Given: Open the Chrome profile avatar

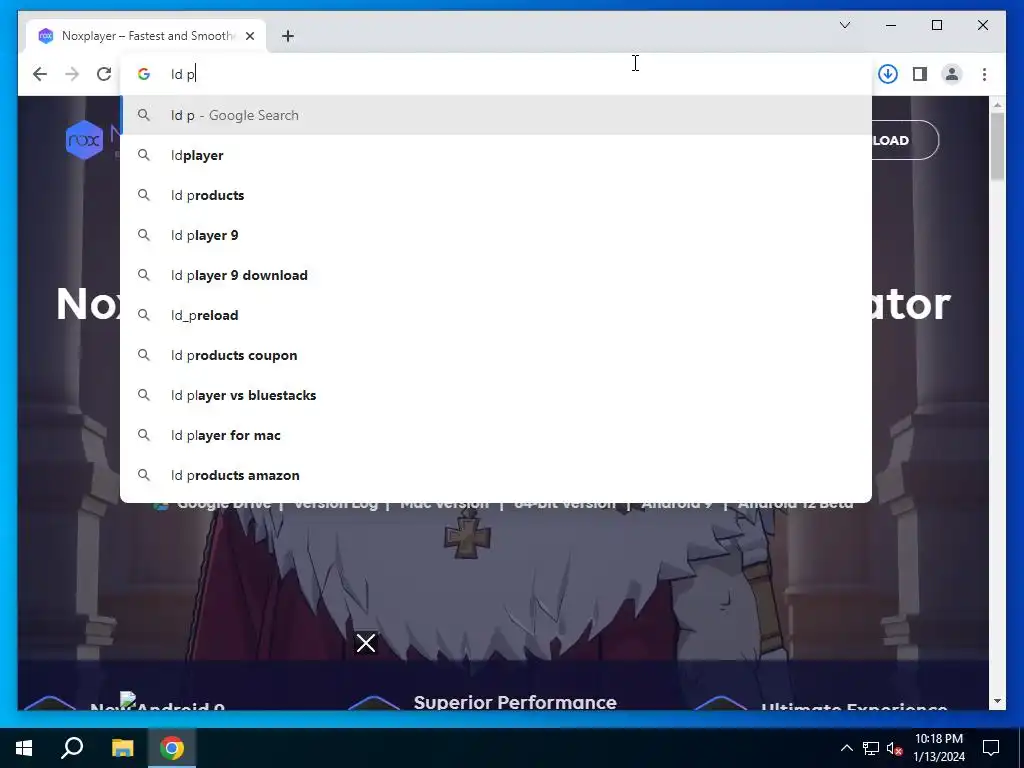Looking at the screenshot, I should 952,74.
